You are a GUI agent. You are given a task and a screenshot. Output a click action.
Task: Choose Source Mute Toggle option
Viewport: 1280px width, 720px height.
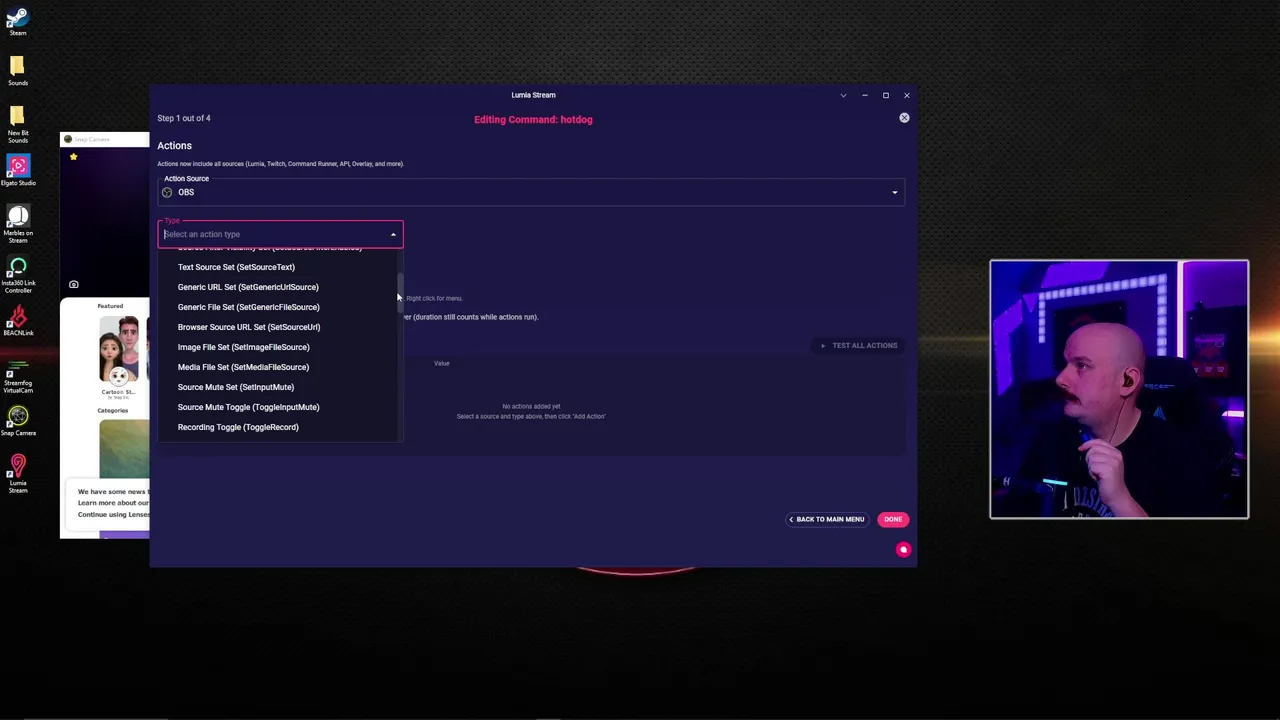[248, 407]
